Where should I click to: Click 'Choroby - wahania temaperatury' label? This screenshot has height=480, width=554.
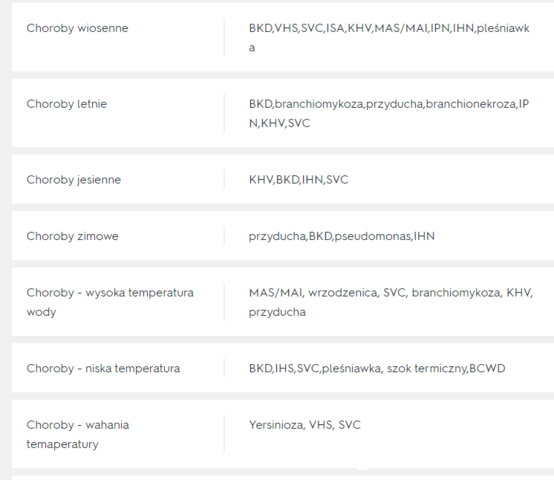[78, 434]
